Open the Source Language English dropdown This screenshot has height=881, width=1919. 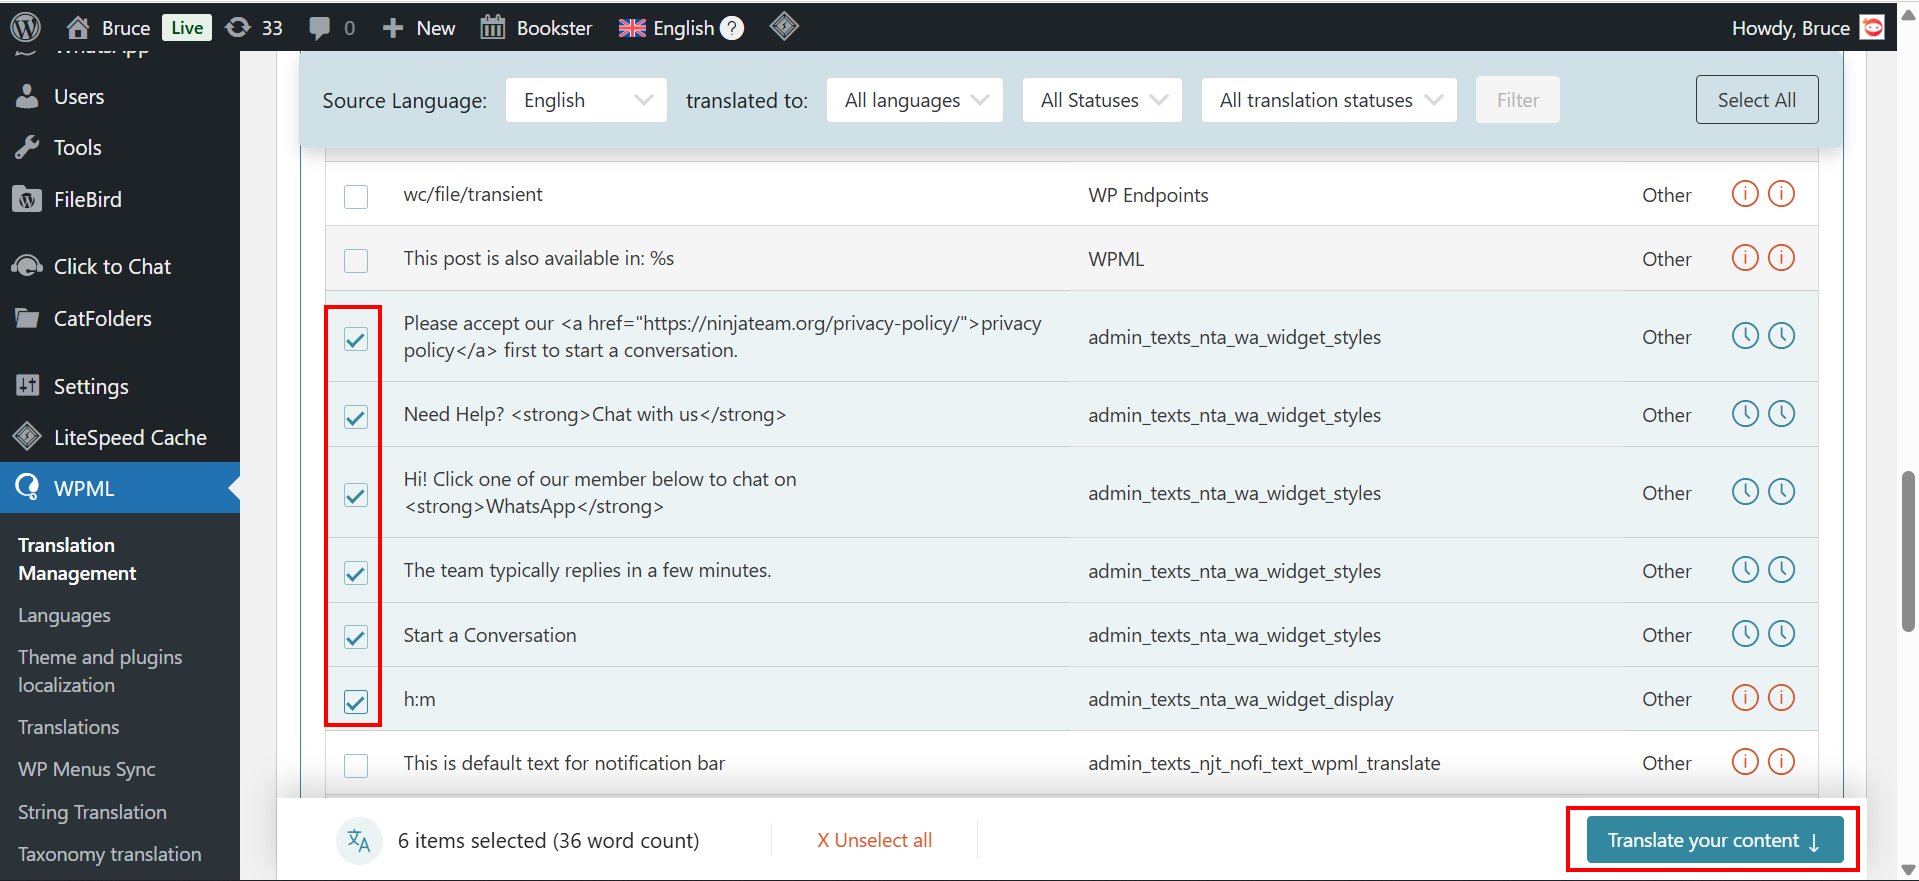[586, 100]
